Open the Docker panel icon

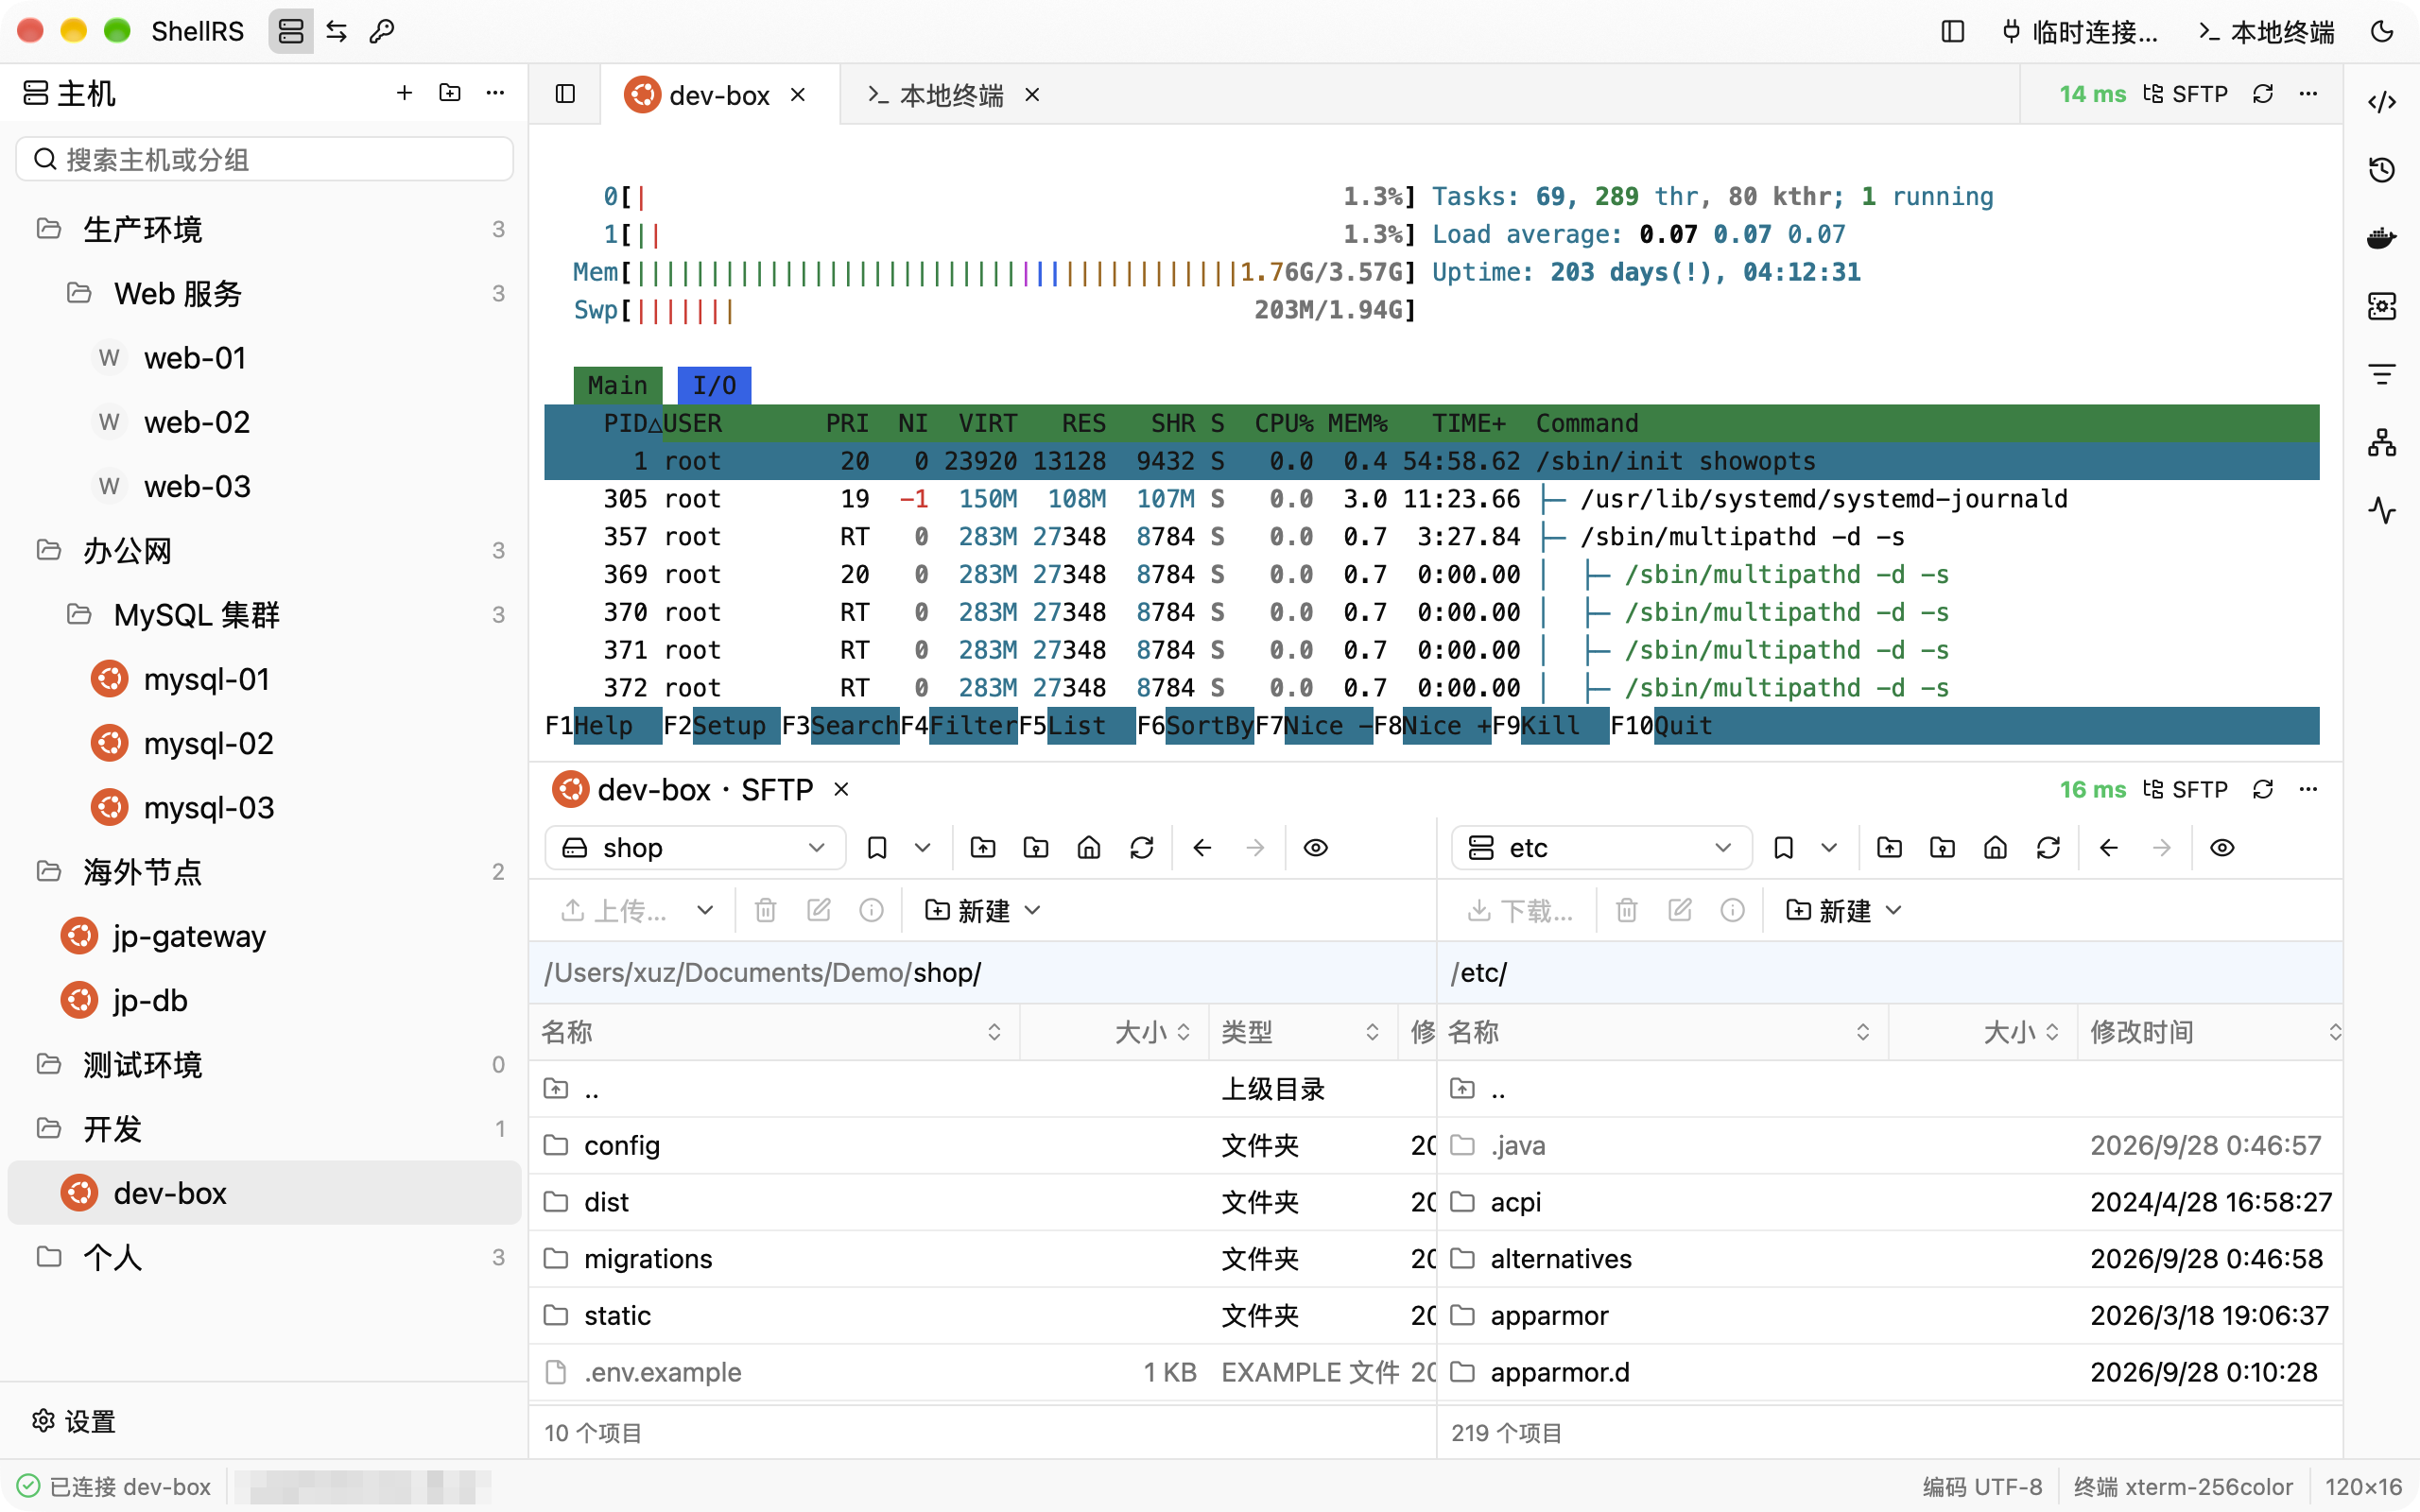tap(2382, 238)
